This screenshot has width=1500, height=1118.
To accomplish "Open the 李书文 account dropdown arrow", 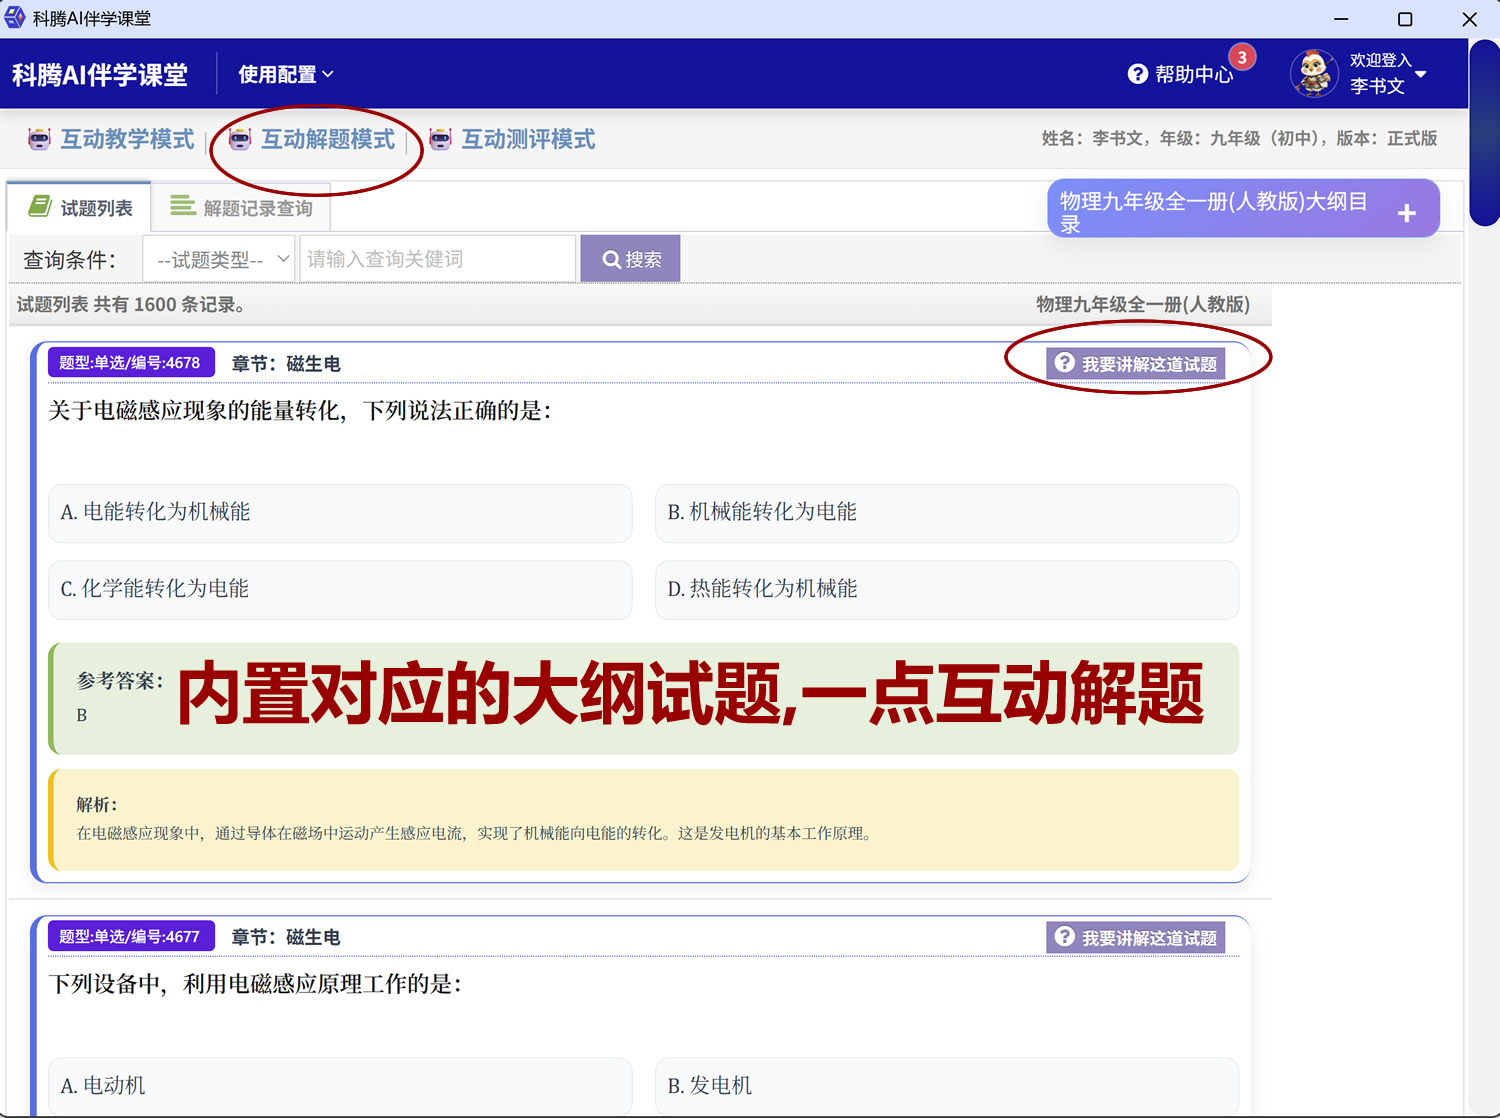I will tap(1421, 74).
